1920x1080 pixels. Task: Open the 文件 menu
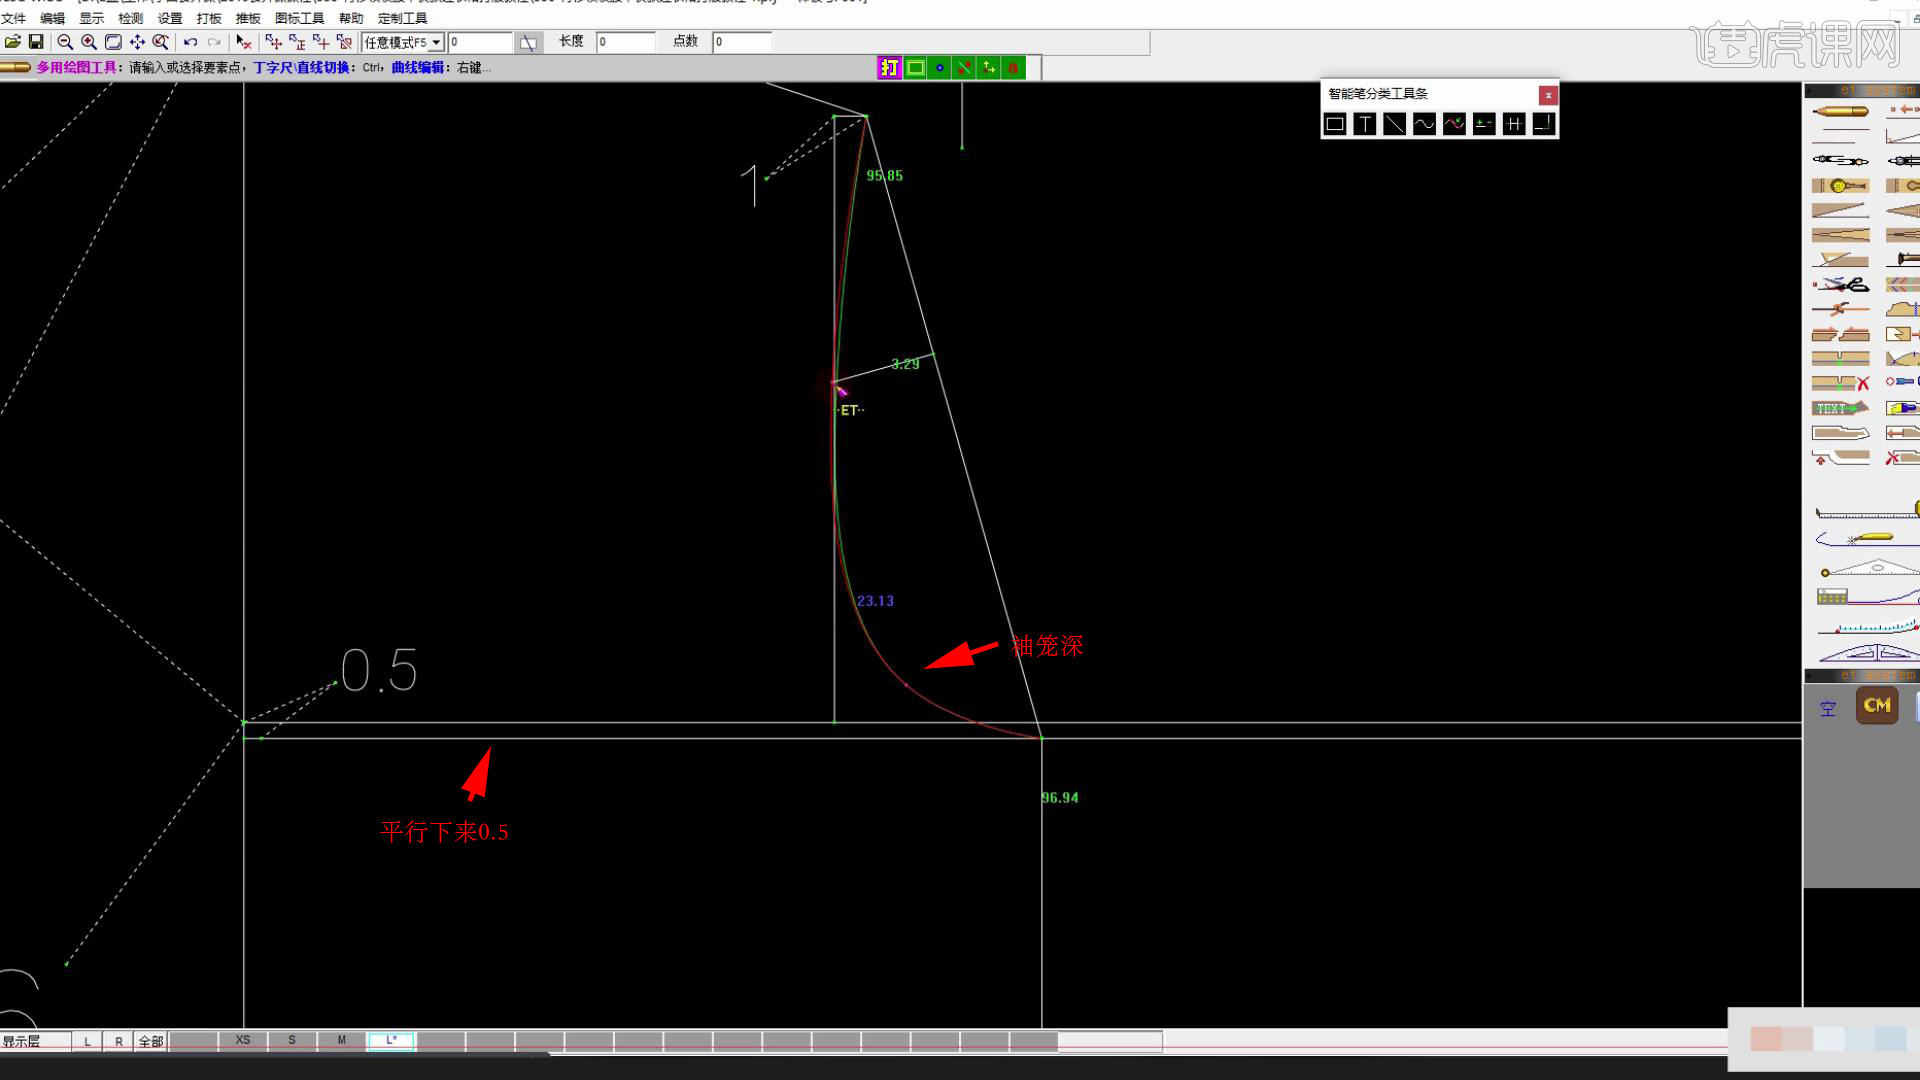(x=14, y=18)
